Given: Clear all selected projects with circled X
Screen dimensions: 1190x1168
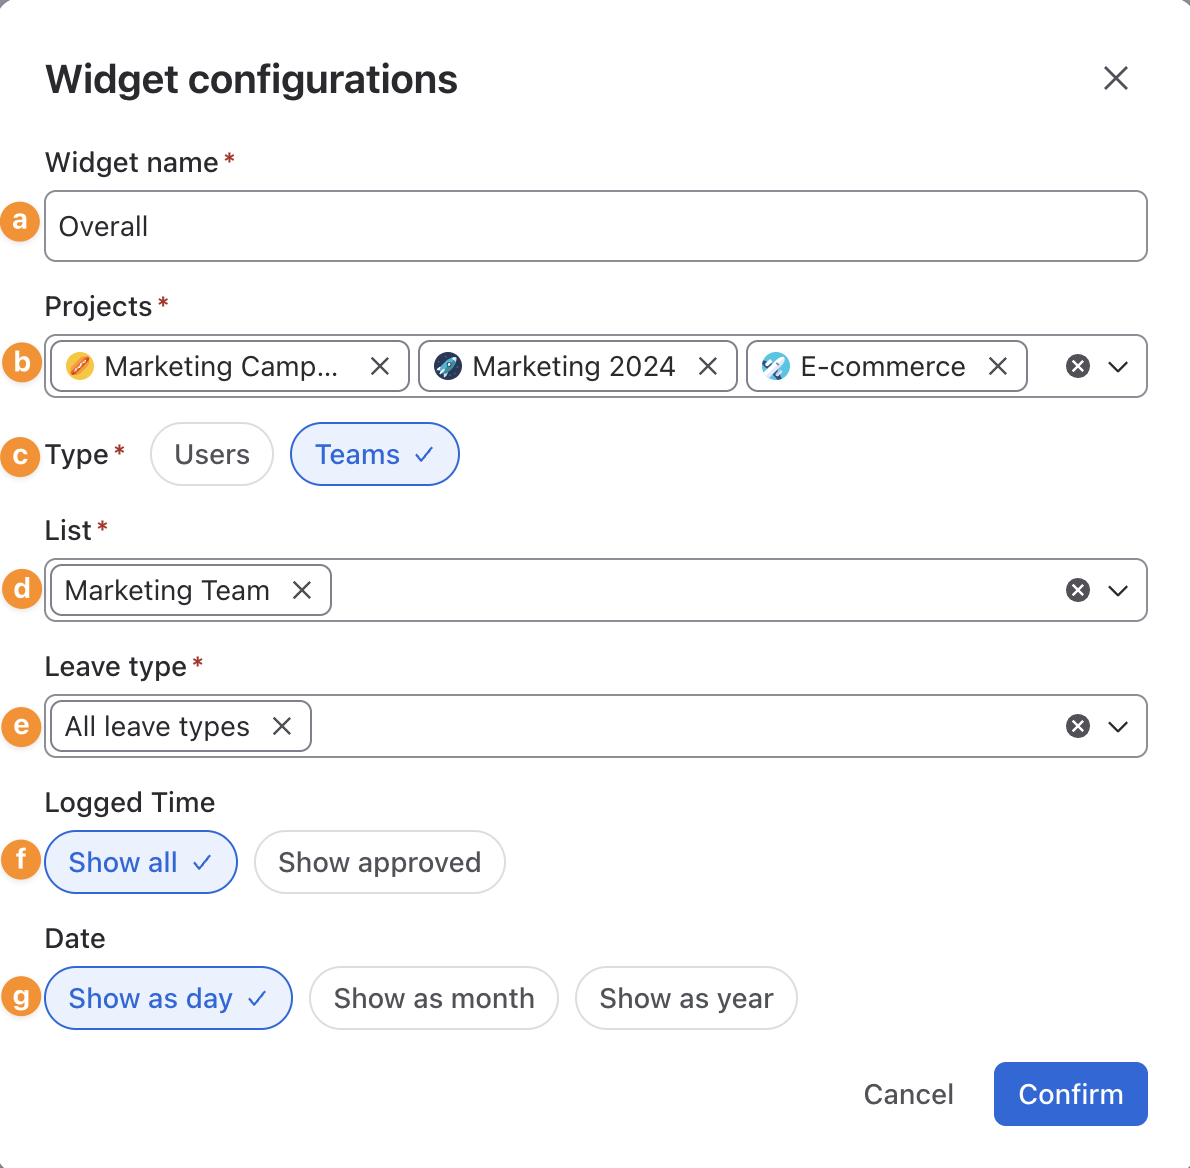Looking at the screenshot, I should point(1078,367).
